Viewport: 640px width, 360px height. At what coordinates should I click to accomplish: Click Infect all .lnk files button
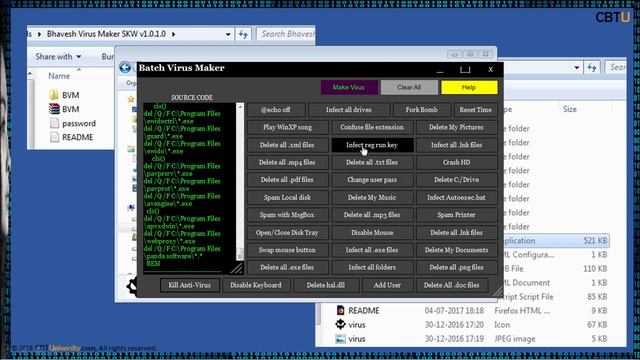coord(456,145)
